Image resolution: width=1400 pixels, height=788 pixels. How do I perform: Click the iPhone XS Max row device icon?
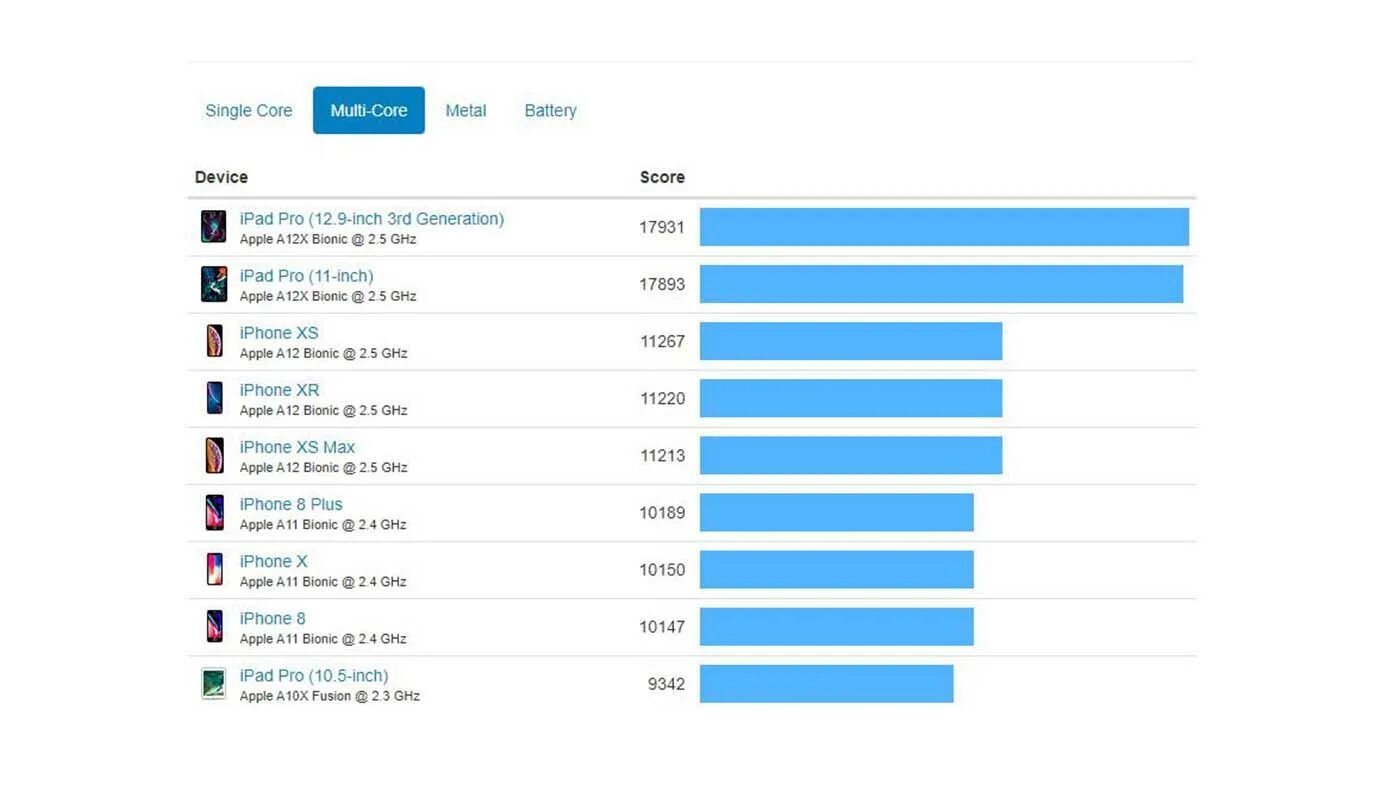(x=214, y=455)
